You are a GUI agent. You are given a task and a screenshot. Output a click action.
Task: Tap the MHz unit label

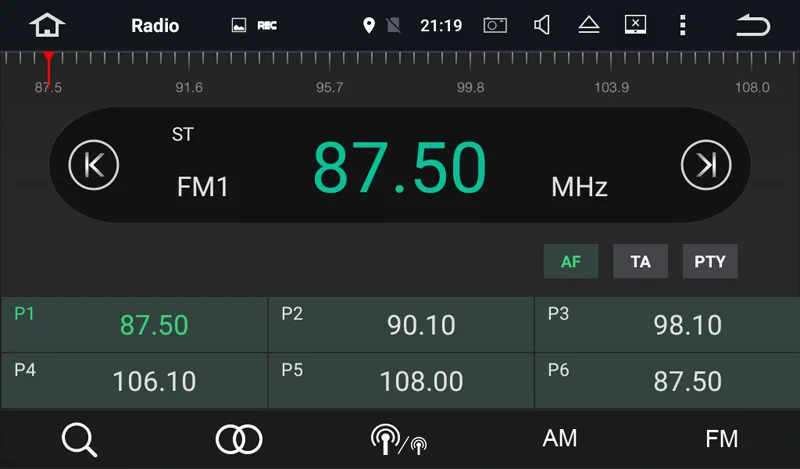coord(580,187)
